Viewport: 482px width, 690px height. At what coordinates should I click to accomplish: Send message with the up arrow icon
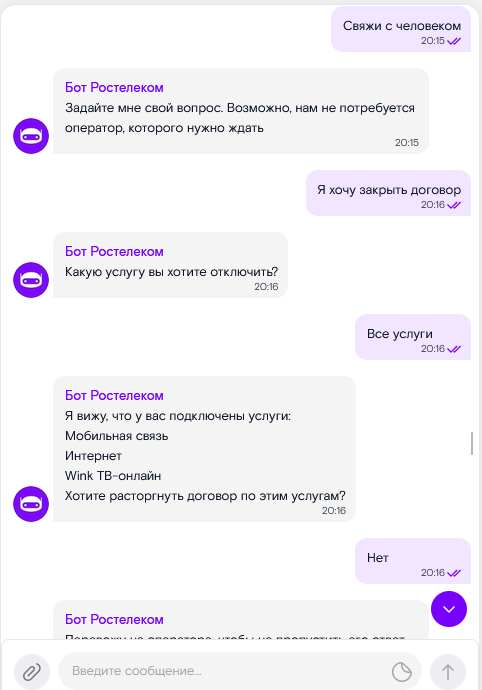click(448, 672)
